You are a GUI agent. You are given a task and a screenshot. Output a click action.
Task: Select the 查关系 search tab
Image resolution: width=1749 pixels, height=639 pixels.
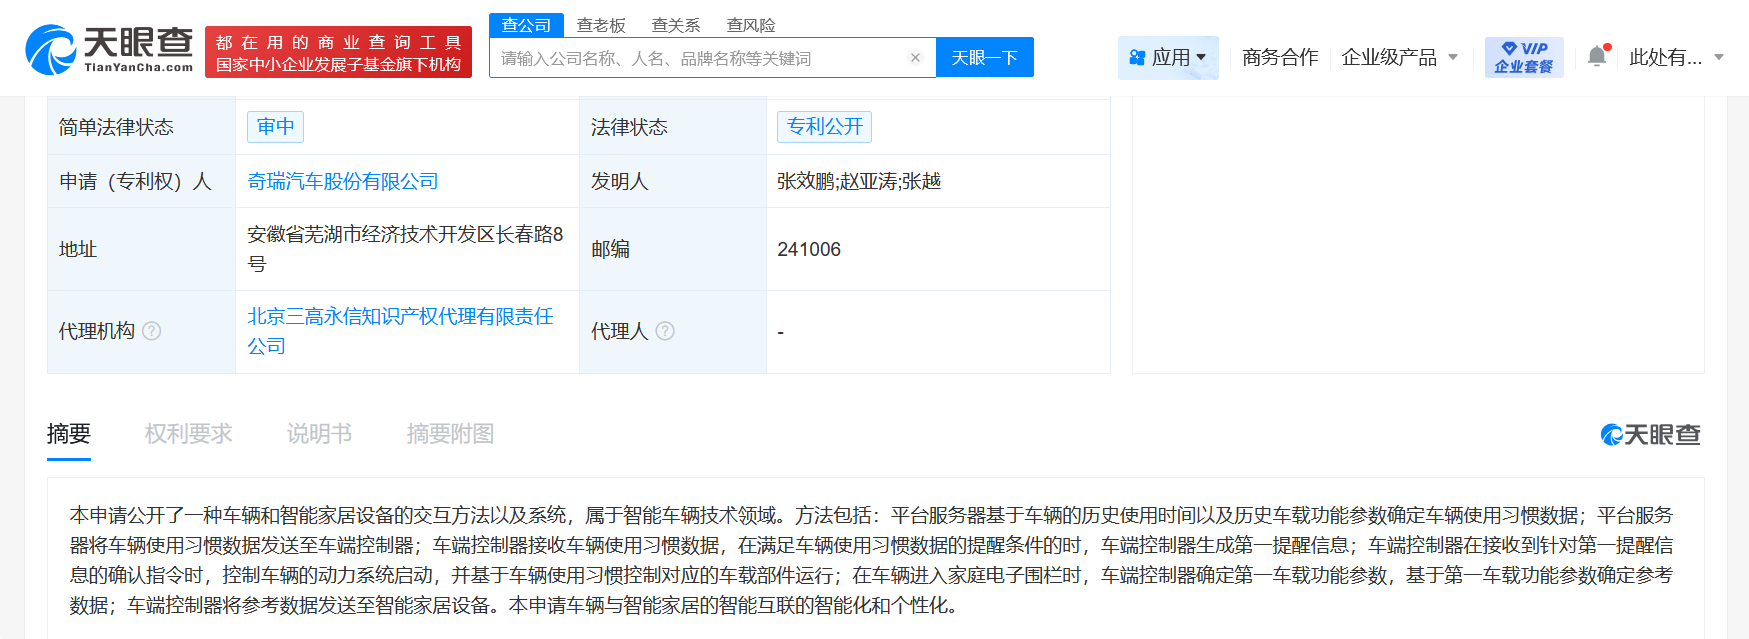[676, 25]
